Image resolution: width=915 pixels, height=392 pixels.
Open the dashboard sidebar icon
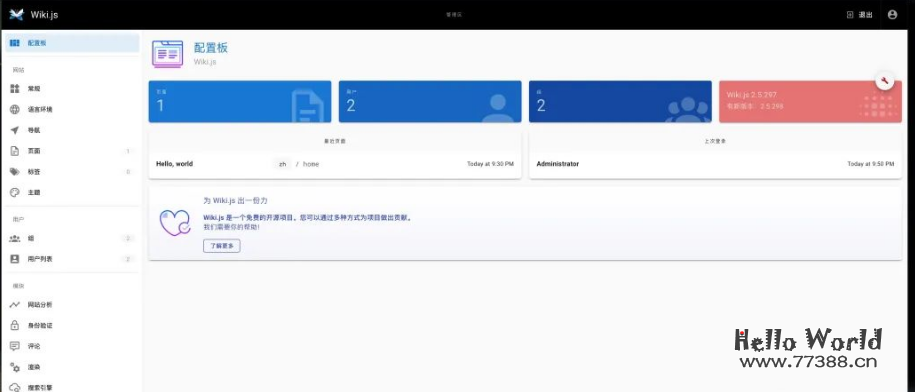(x=15, y=43)
